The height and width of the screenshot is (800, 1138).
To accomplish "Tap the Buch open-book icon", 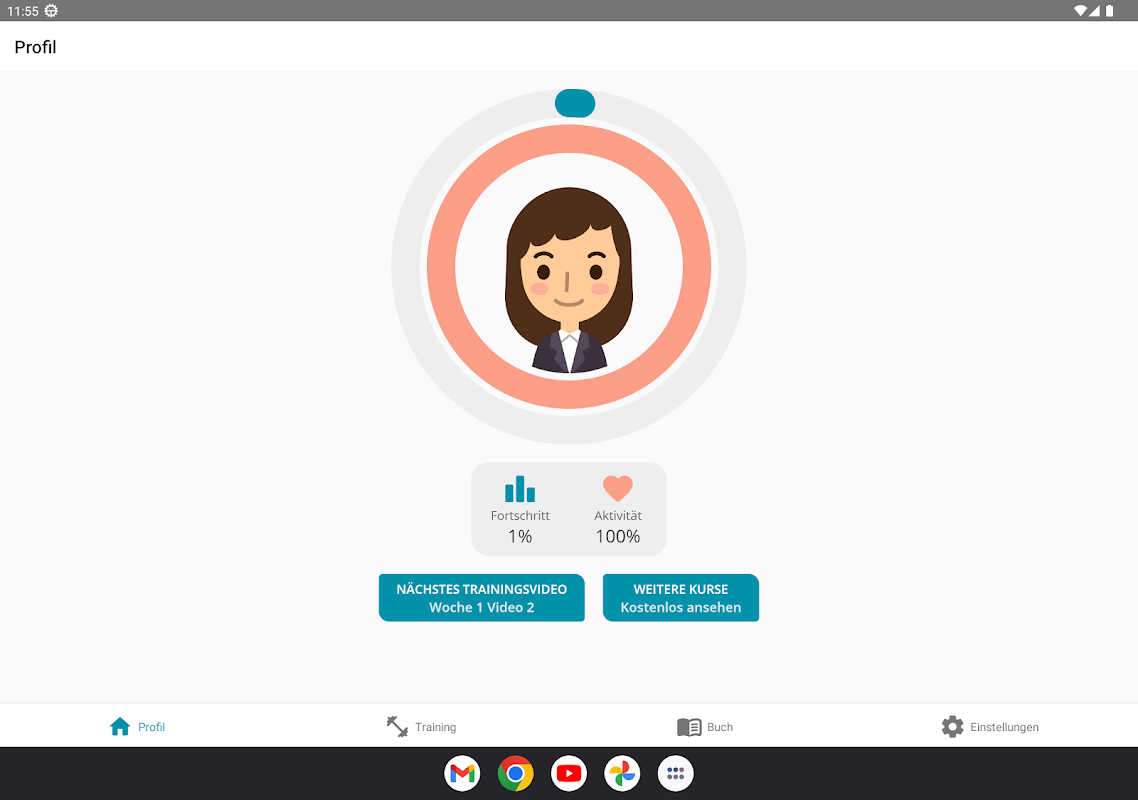I will [x=689, y=727].
